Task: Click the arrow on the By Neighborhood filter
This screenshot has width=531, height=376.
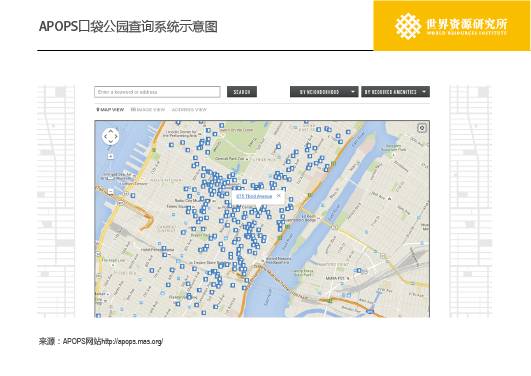Action: coord(353,92)
